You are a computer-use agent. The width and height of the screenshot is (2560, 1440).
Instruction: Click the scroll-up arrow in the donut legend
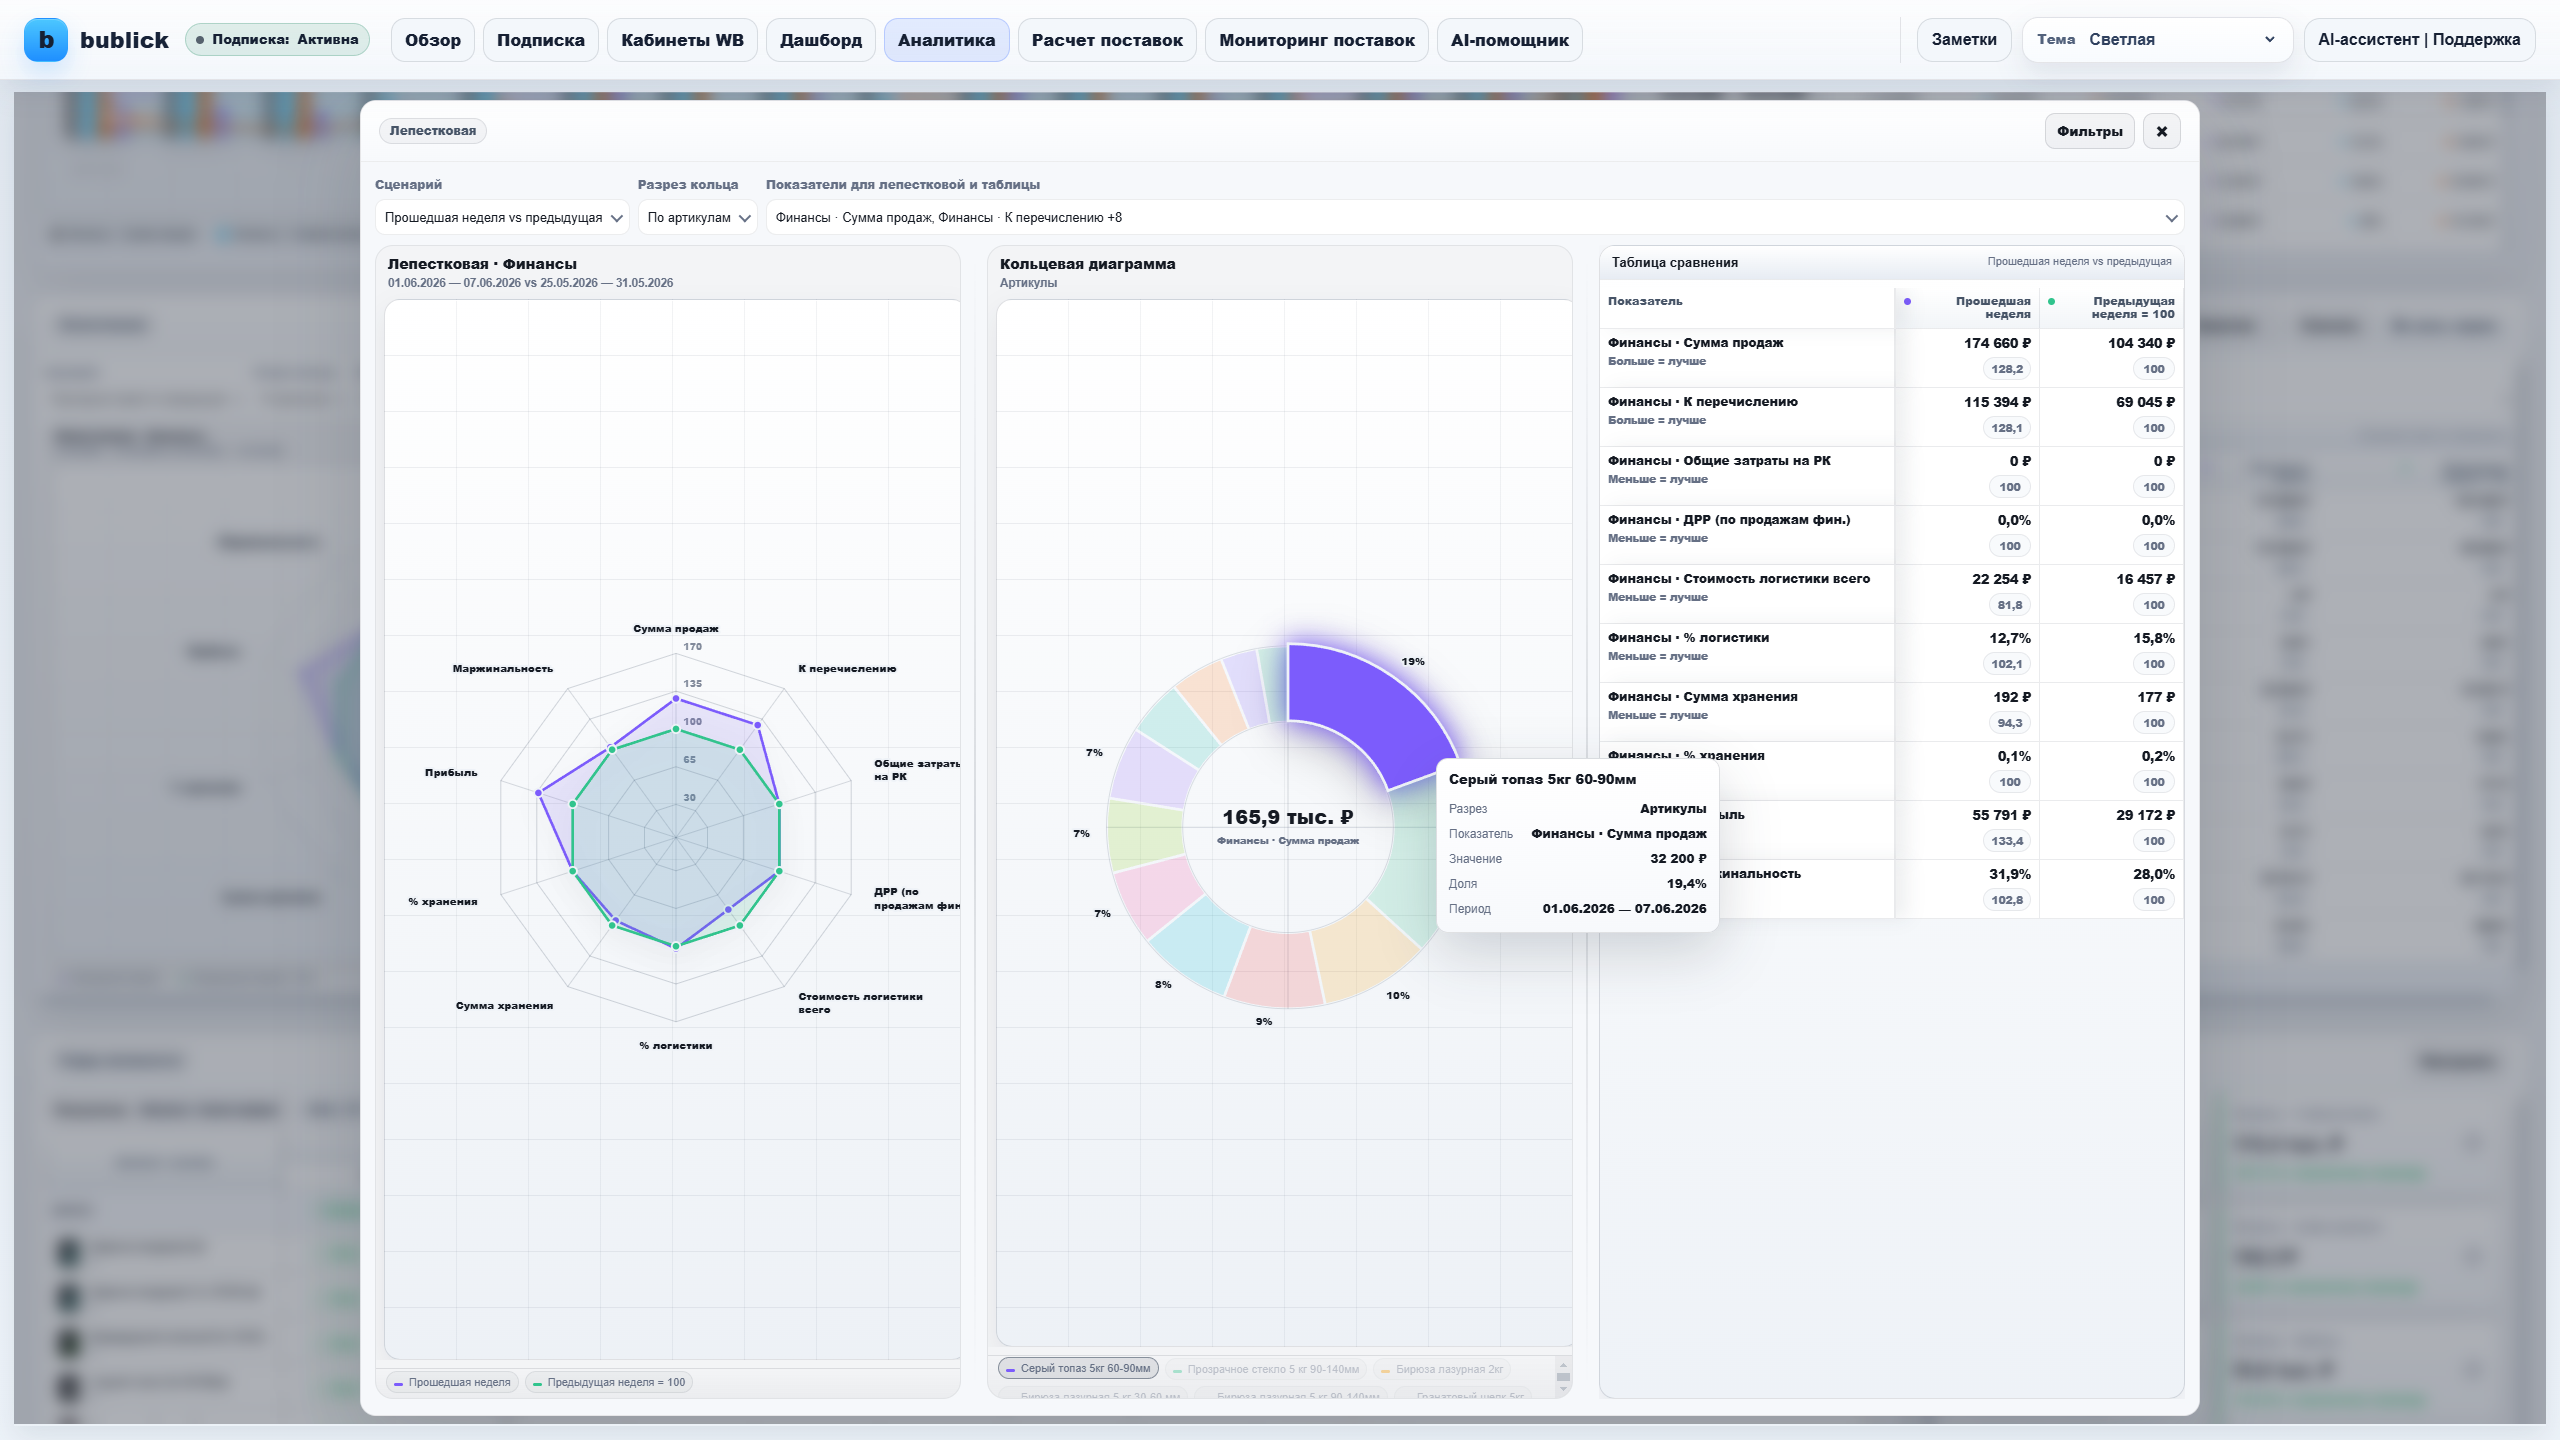(x=1563, y=1365)
